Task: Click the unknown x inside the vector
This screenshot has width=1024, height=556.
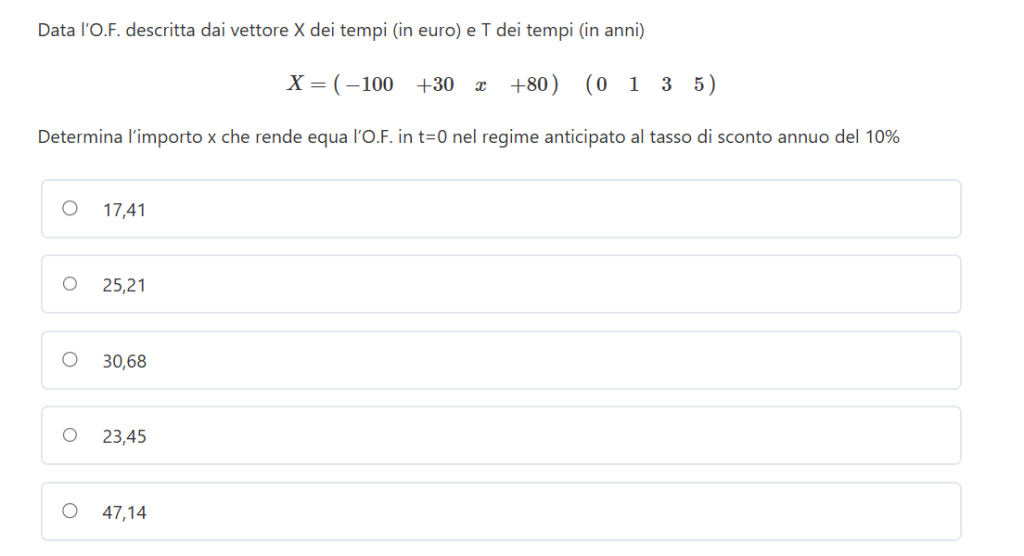Action: click(481, 86)
